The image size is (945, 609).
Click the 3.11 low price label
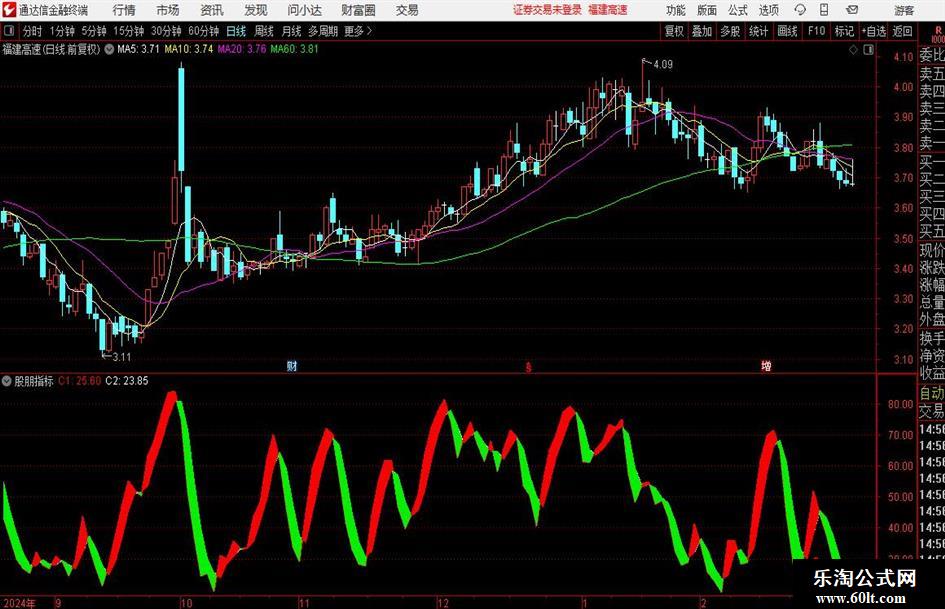pyautogui.click(x=121, y=357)
